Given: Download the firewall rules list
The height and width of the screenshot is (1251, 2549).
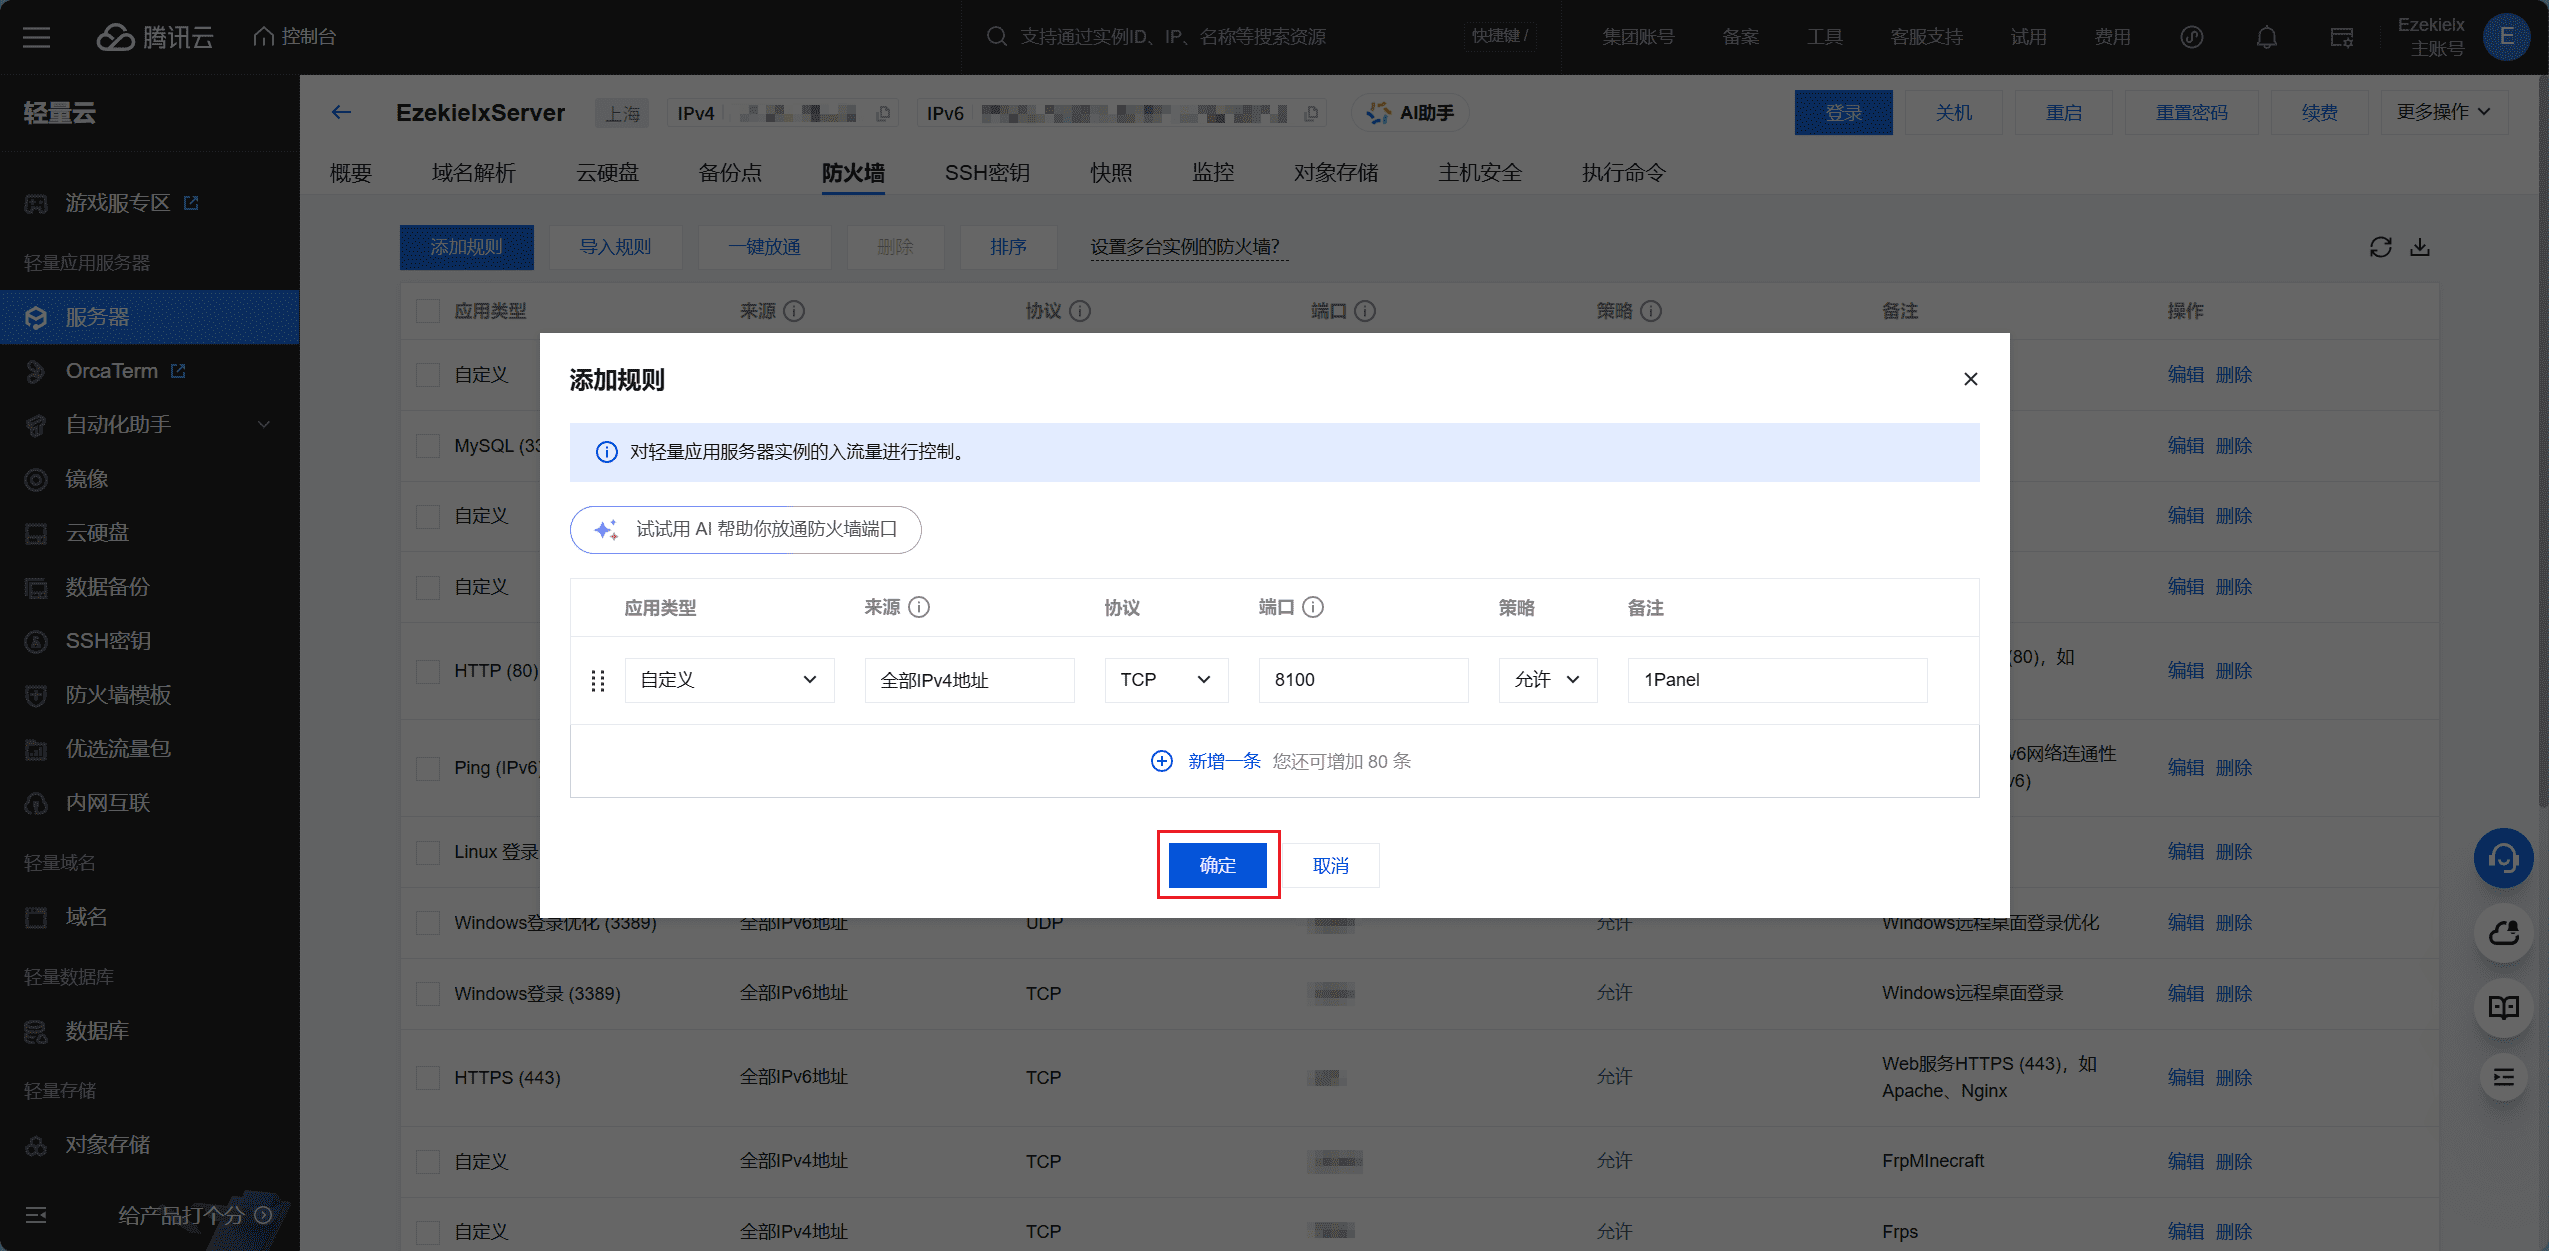Looking at the screenshot, I should tap(2420, 247).
